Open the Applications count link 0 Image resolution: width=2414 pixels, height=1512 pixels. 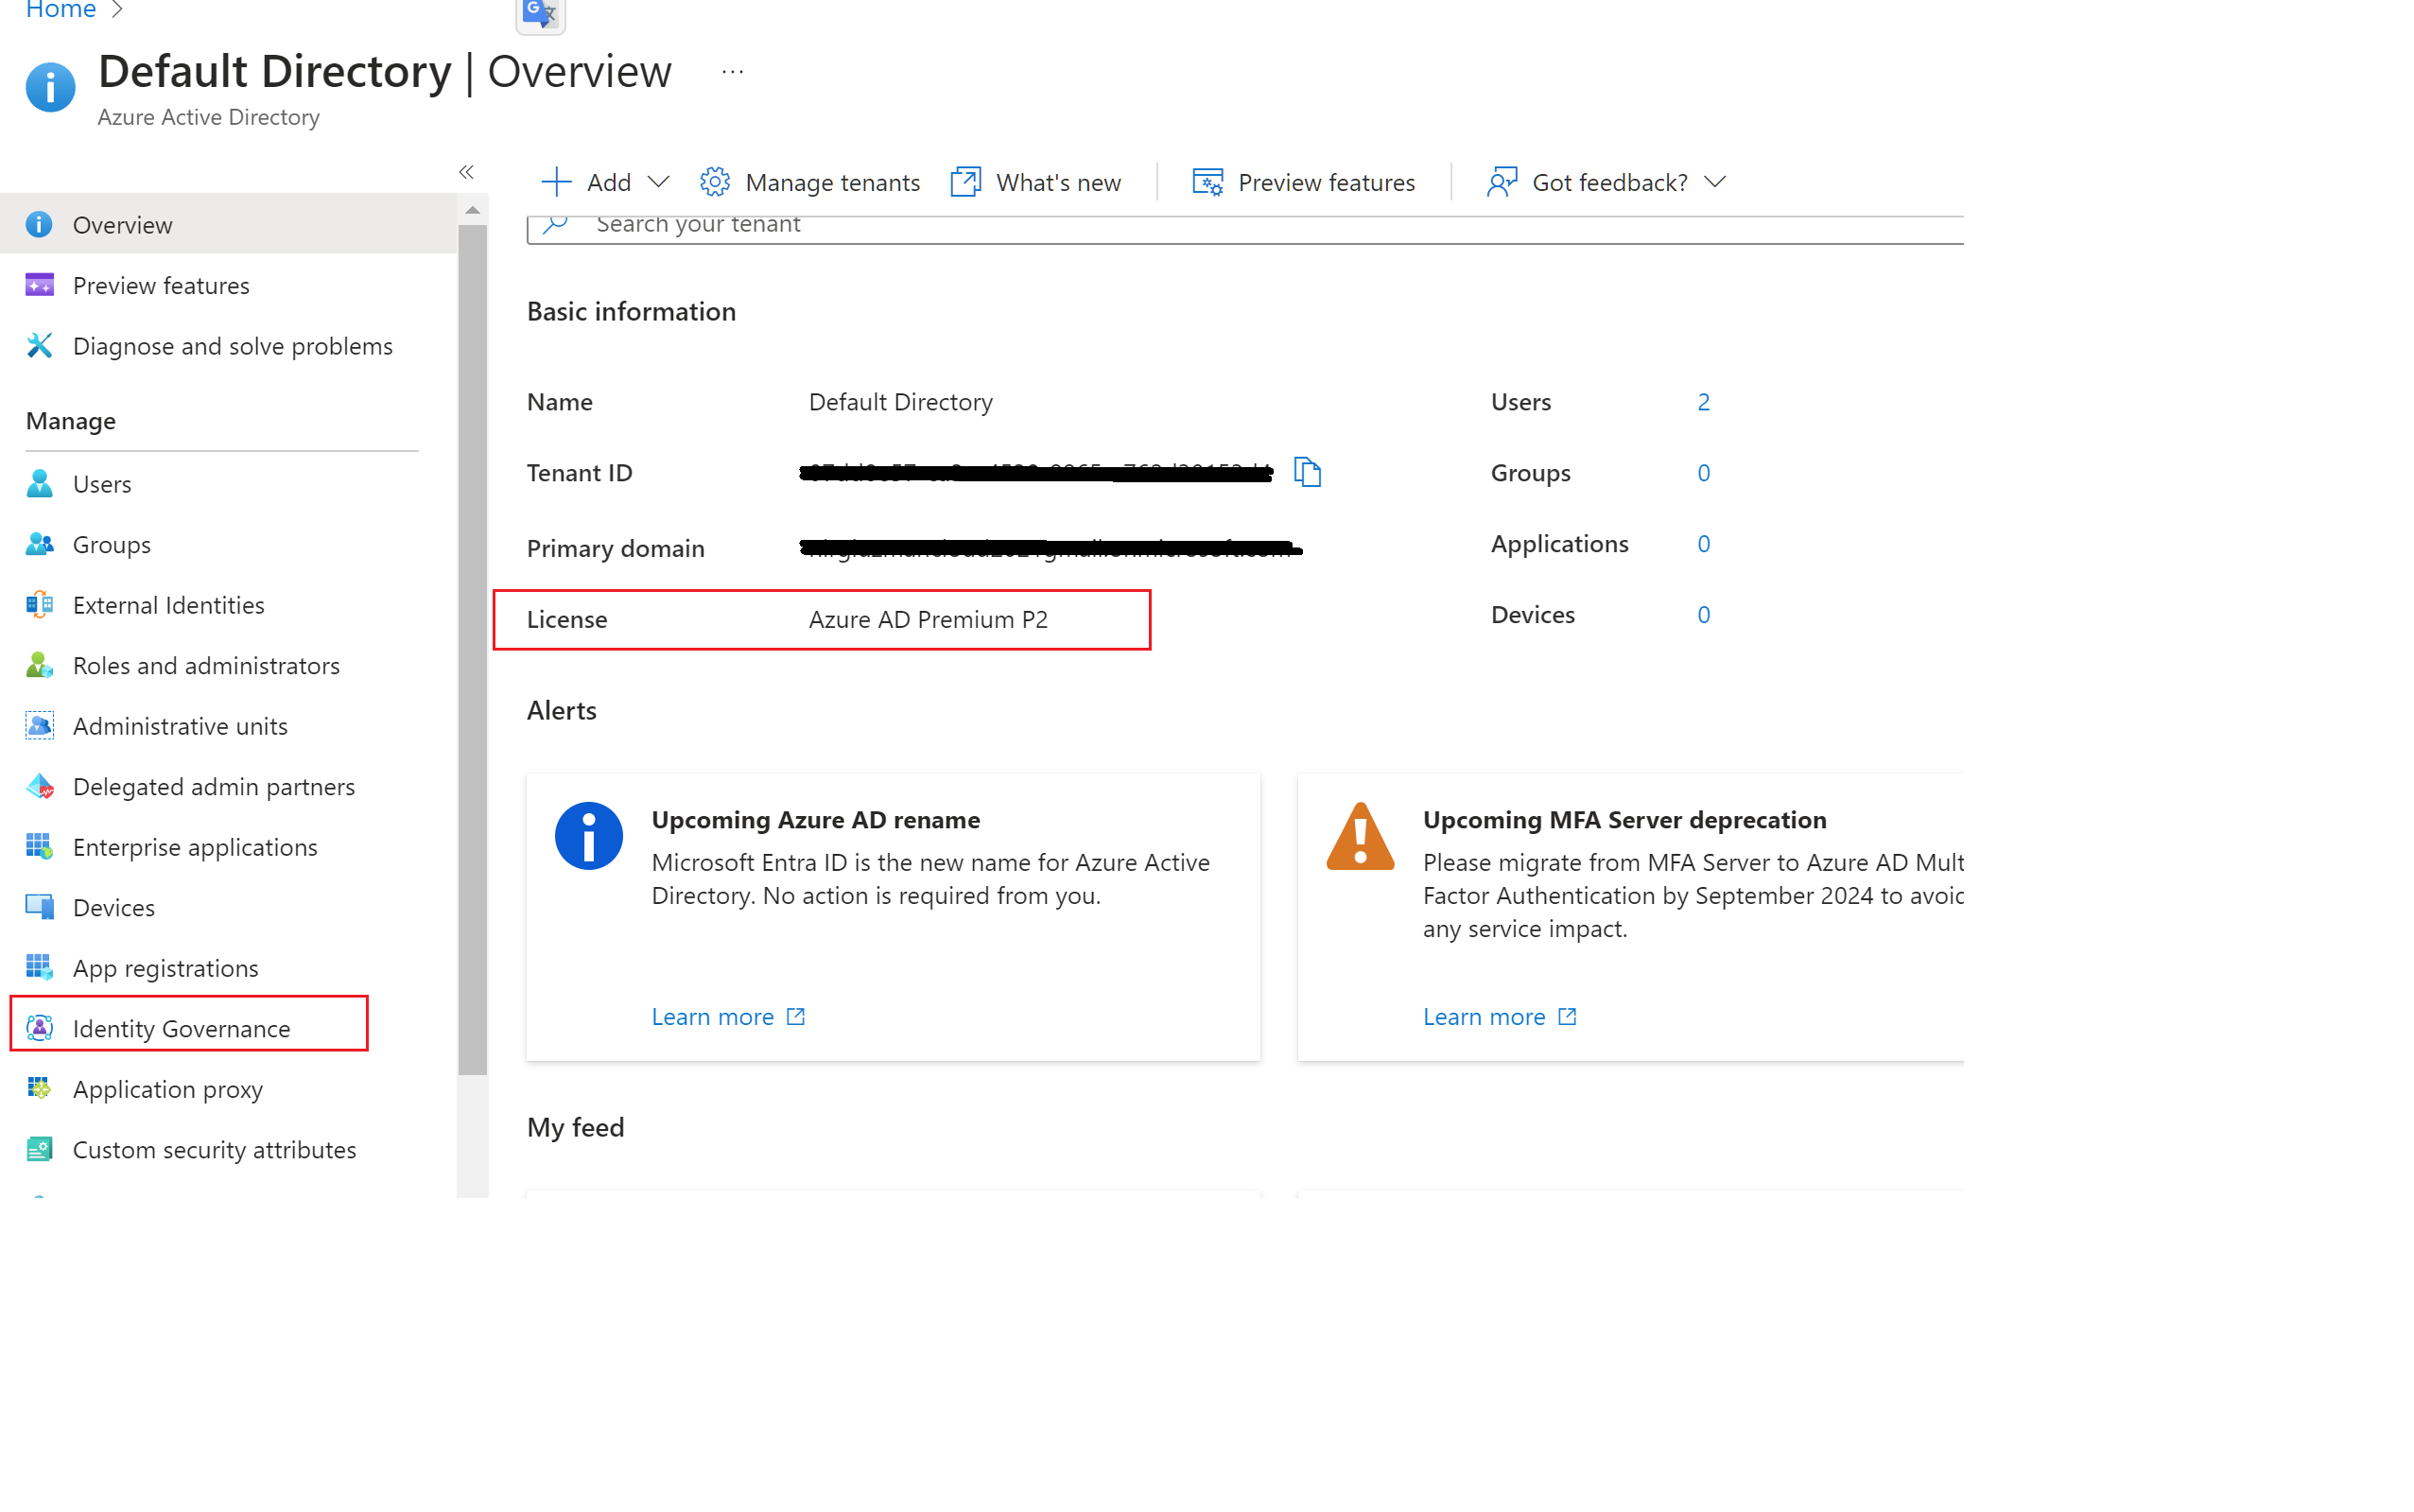pos(1703,543)
